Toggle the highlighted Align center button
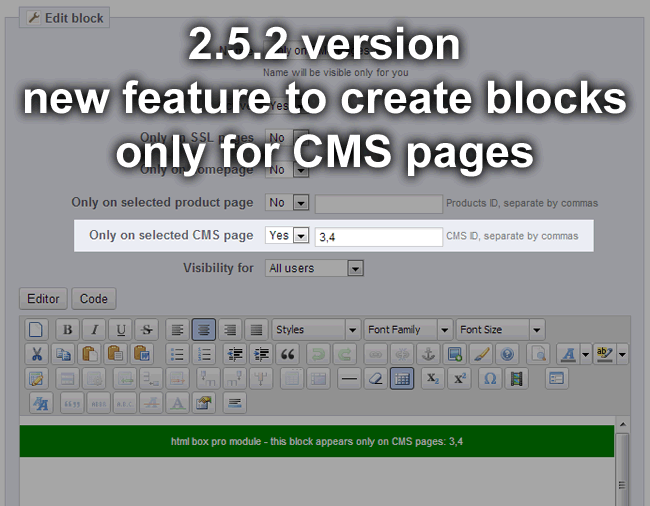This screenshot has width=650, height=506. pos(204,329)
